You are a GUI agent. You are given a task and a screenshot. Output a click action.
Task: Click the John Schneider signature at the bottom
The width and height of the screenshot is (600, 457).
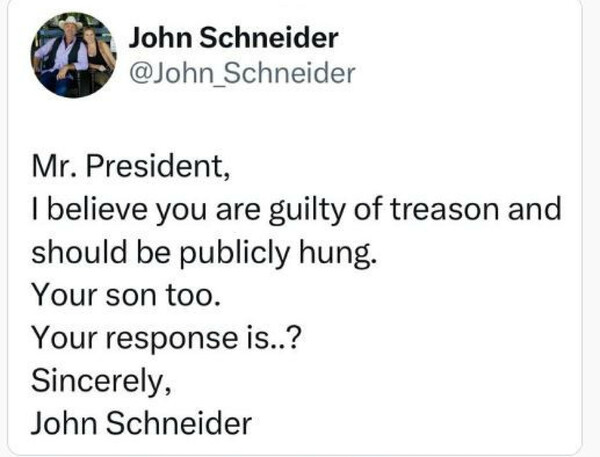pos(142,423)
